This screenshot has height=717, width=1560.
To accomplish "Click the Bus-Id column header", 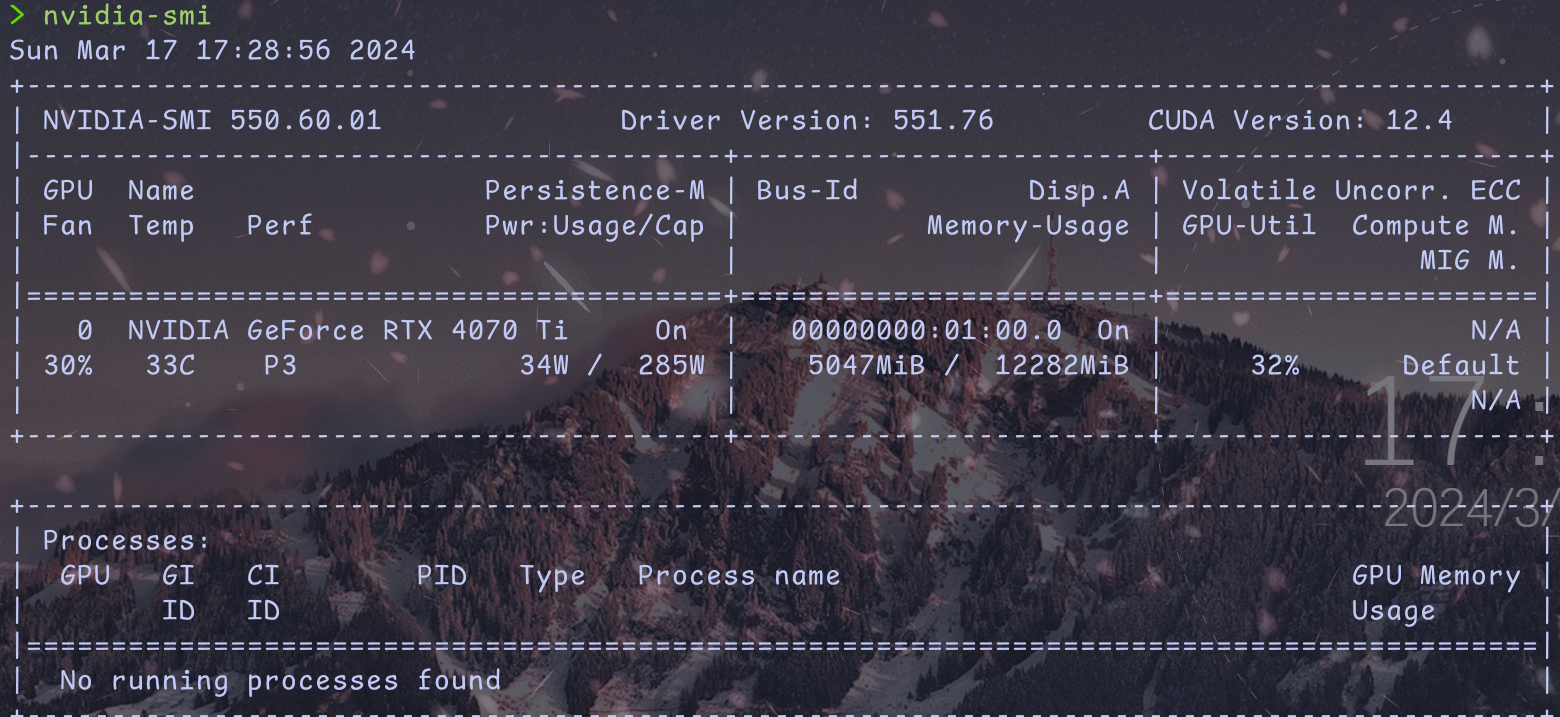I will pyautogui.click(x=807, y=190).
